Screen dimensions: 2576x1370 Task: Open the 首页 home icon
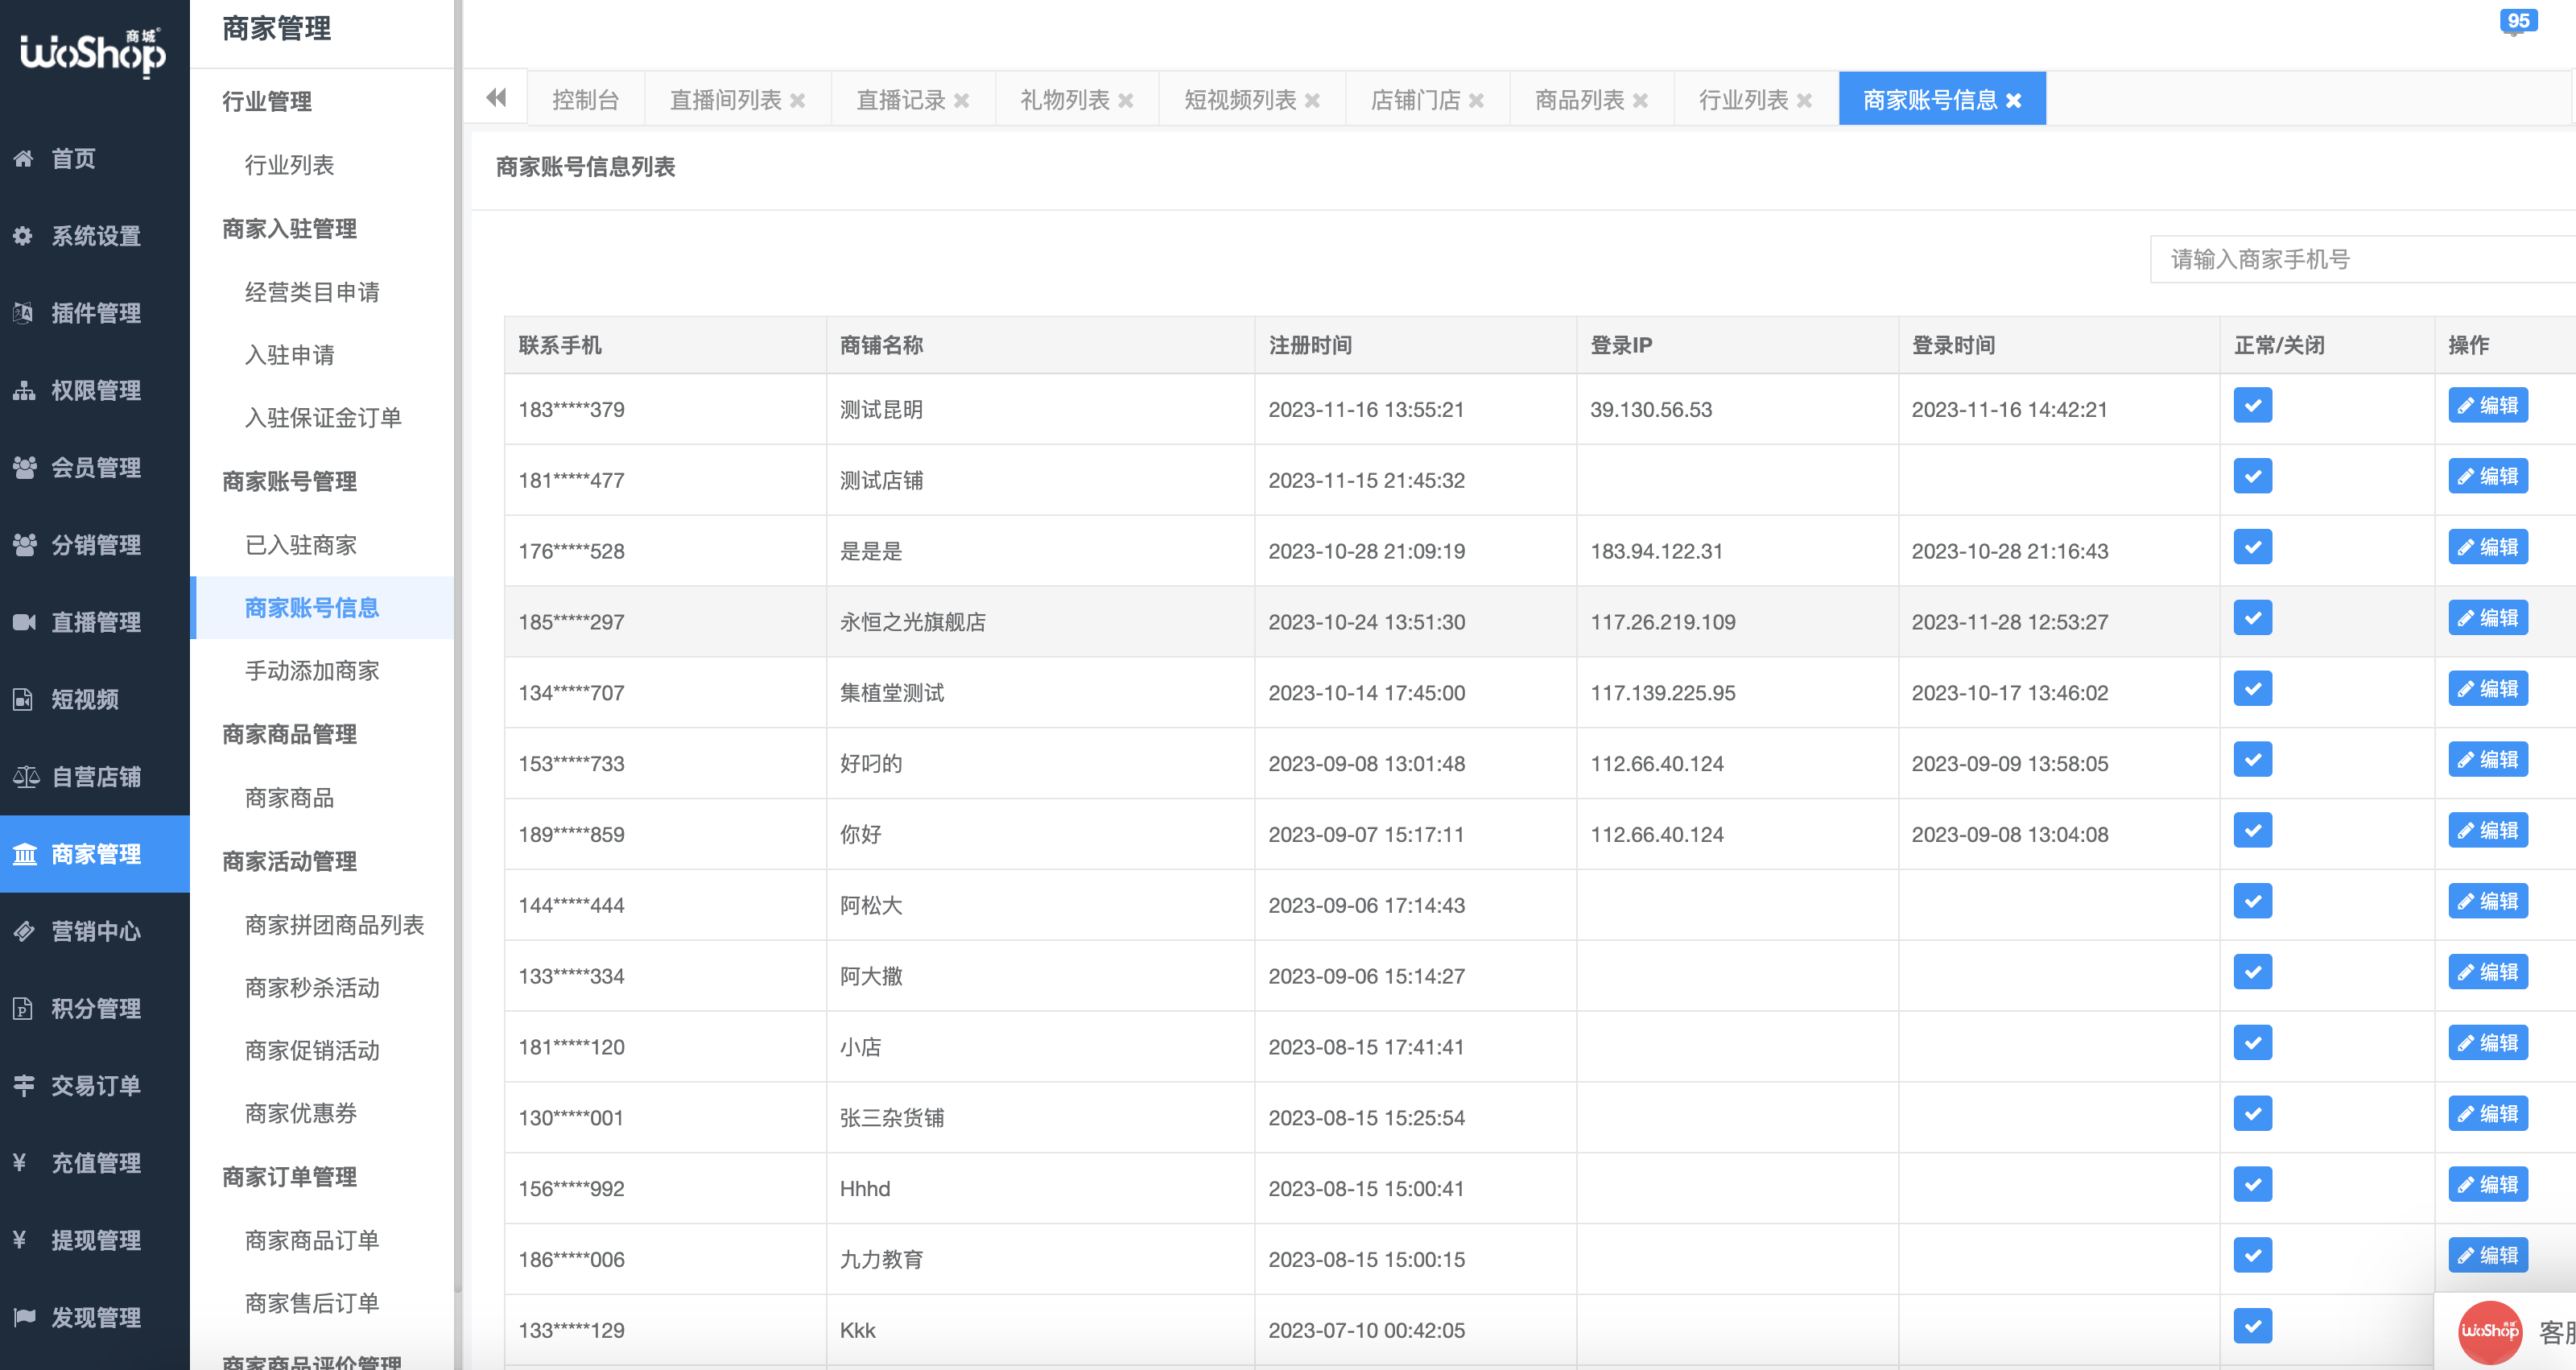(23, 158)
